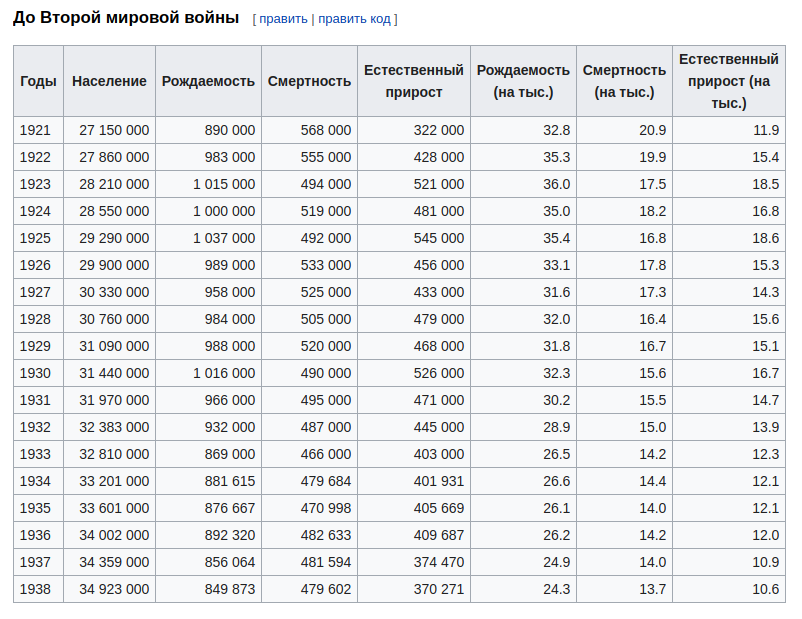Viewport: 802px width, 619px height.
Task: Click the 'править' edit link
Action: coord(283,19)
